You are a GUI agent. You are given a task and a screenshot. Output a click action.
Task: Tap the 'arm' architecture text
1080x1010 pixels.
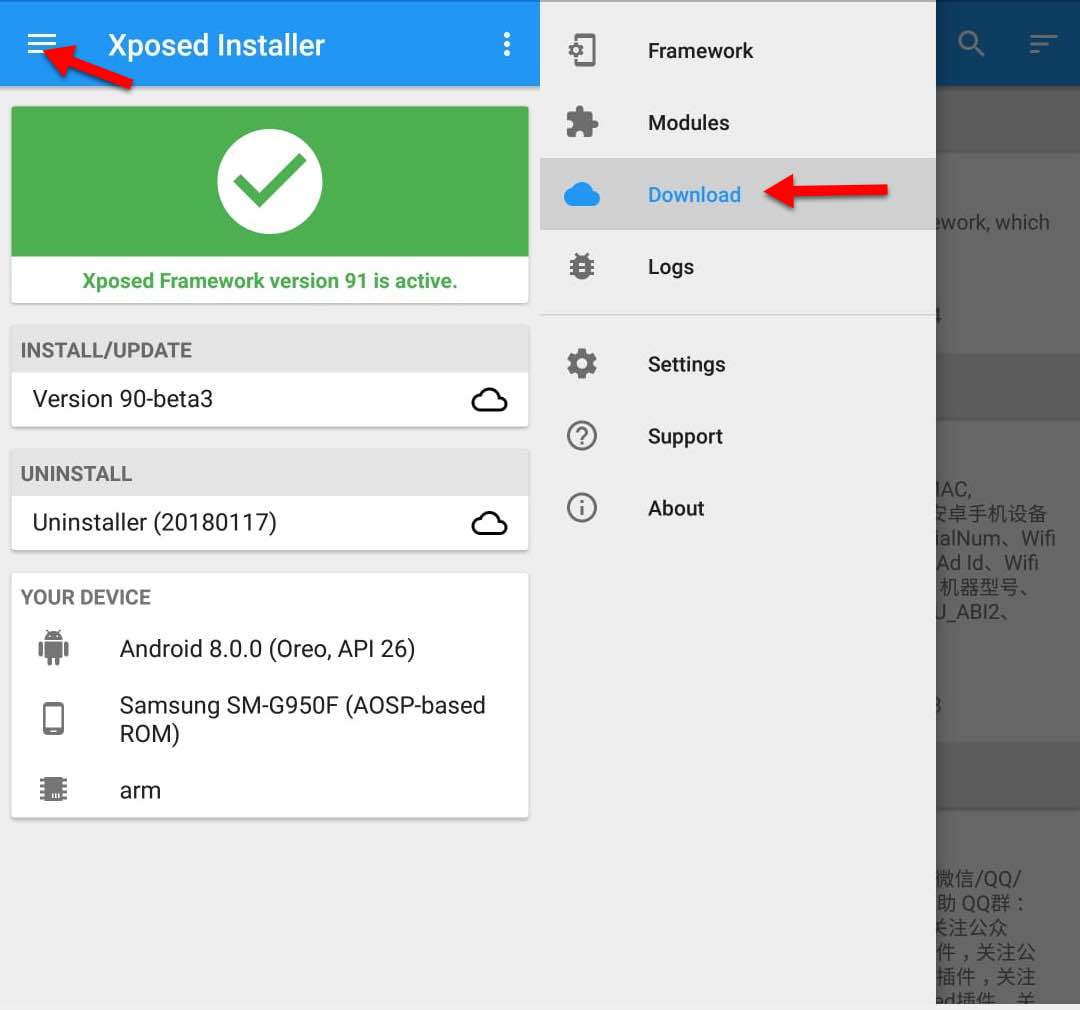[140, 791]
